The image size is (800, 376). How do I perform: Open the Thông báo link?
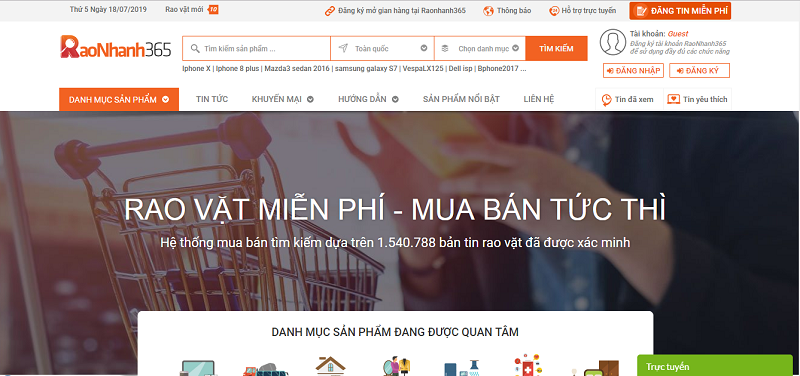pyautogui.click(x=514, y=11)
